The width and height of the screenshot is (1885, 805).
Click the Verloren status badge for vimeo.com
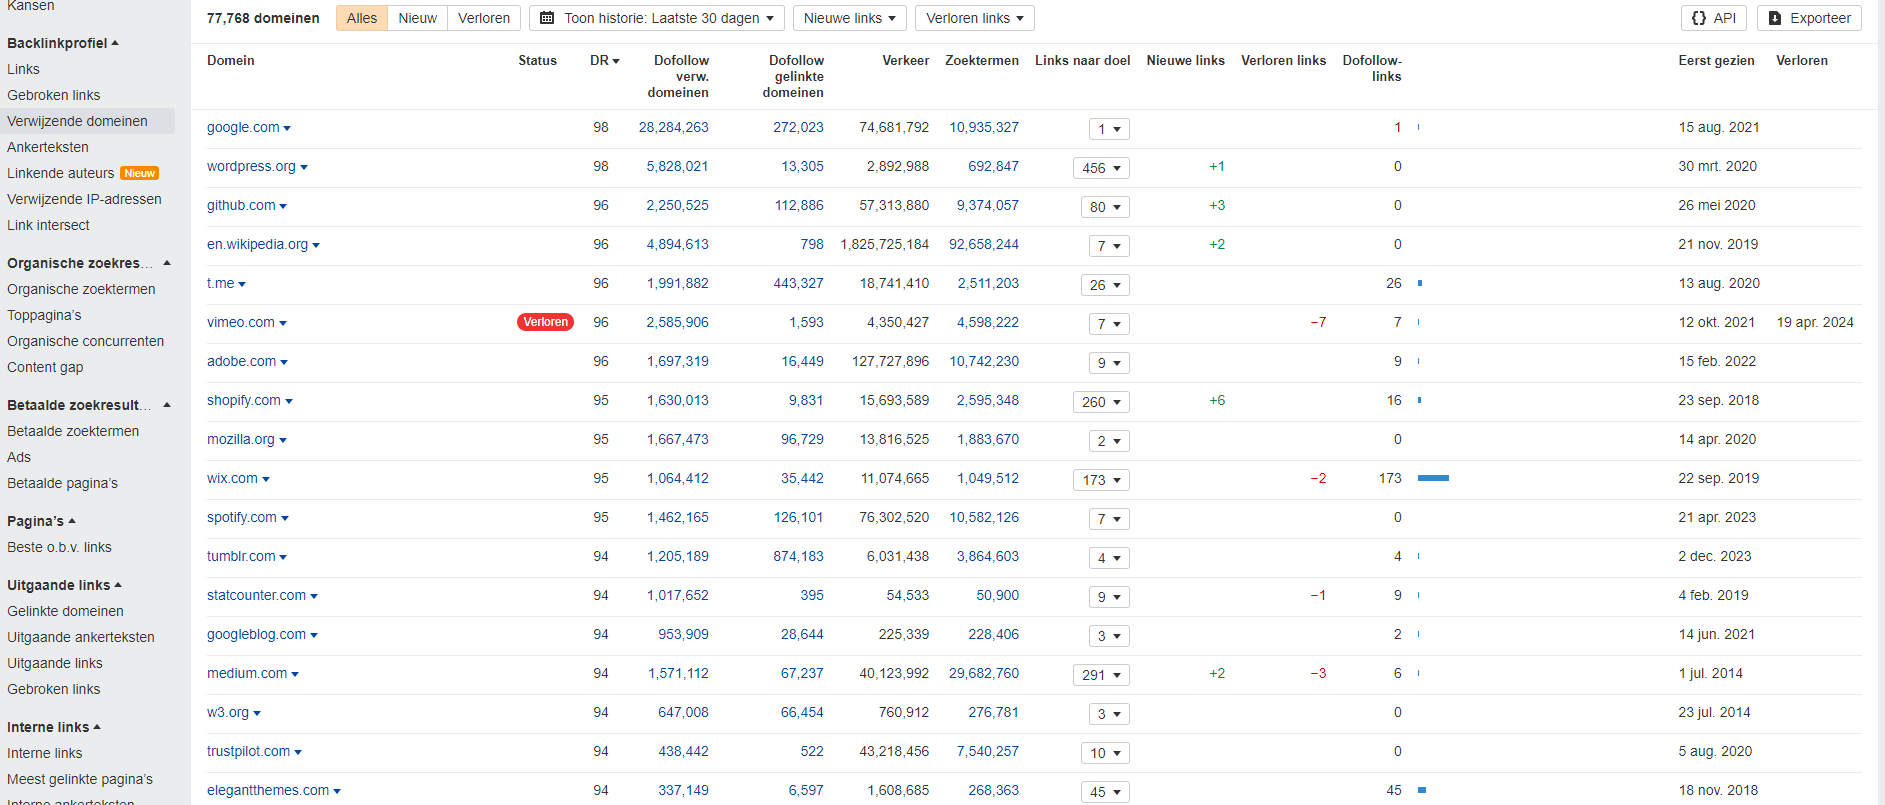point(545,322)
